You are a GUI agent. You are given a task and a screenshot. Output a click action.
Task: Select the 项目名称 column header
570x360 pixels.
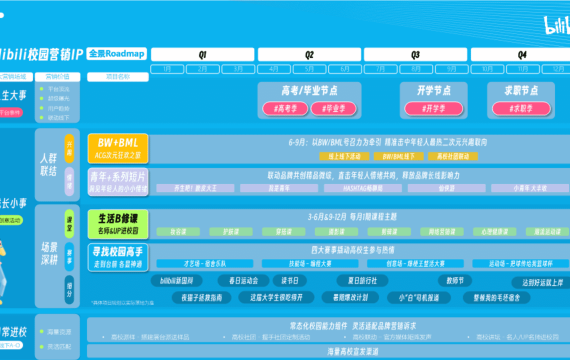[118, 77]
